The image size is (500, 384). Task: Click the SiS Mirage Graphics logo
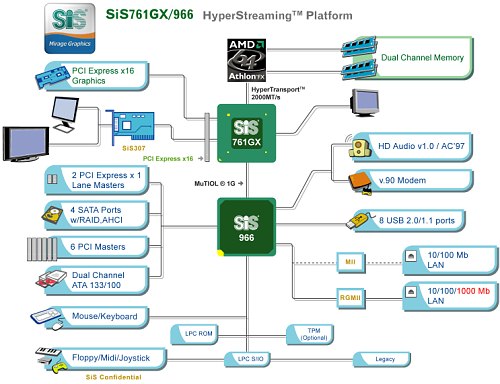pyautogui.click(x=70, y=29)
